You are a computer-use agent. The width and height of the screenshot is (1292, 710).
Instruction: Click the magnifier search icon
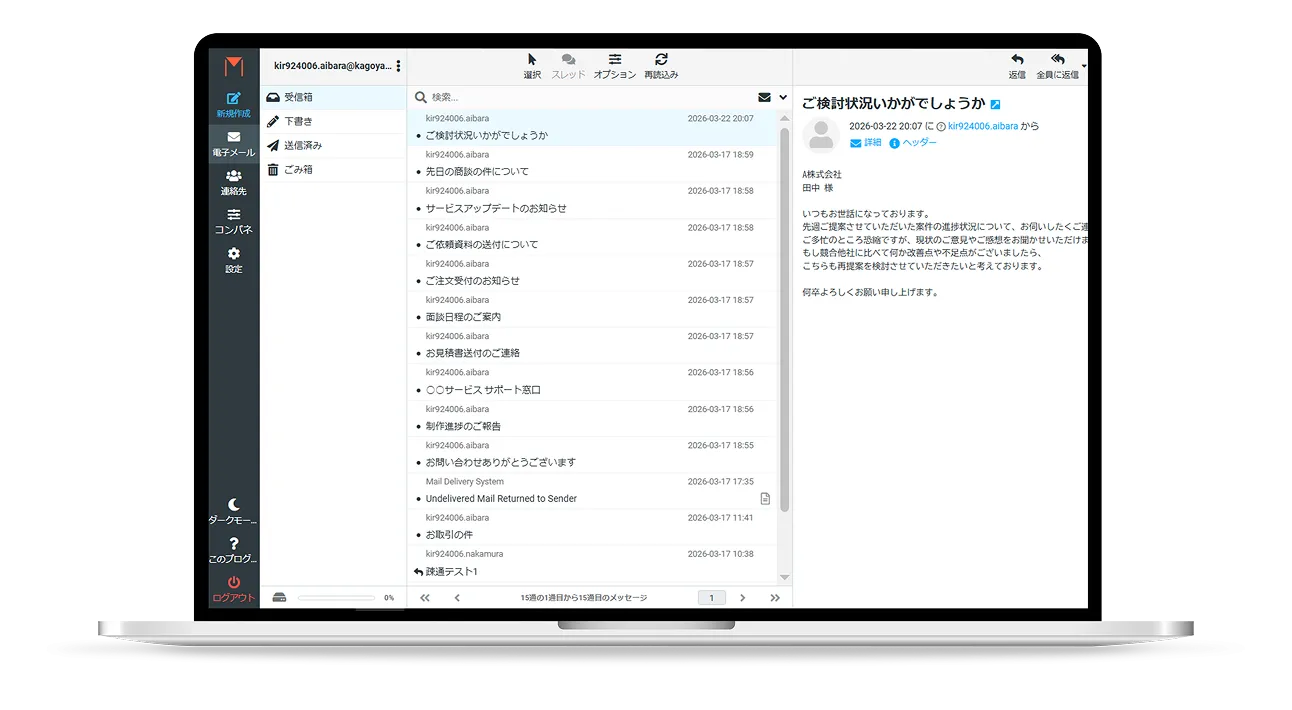tap(421, 97)
